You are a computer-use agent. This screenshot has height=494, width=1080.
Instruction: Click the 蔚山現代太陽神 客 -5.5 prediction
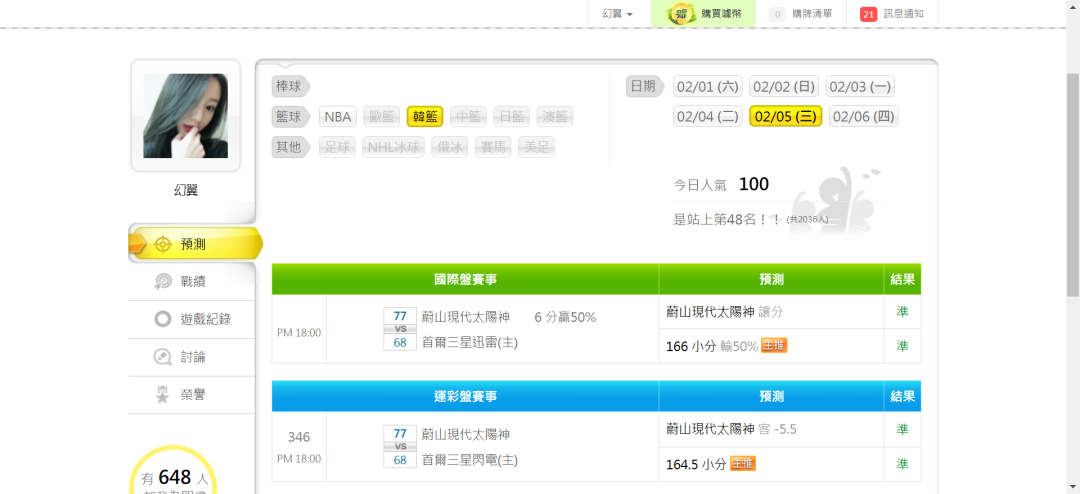coord(731,429)
